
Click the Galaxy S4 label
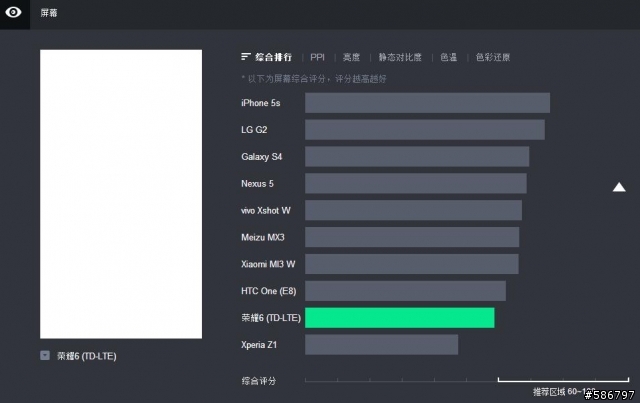pyautogui.click(x=261, y=157)
